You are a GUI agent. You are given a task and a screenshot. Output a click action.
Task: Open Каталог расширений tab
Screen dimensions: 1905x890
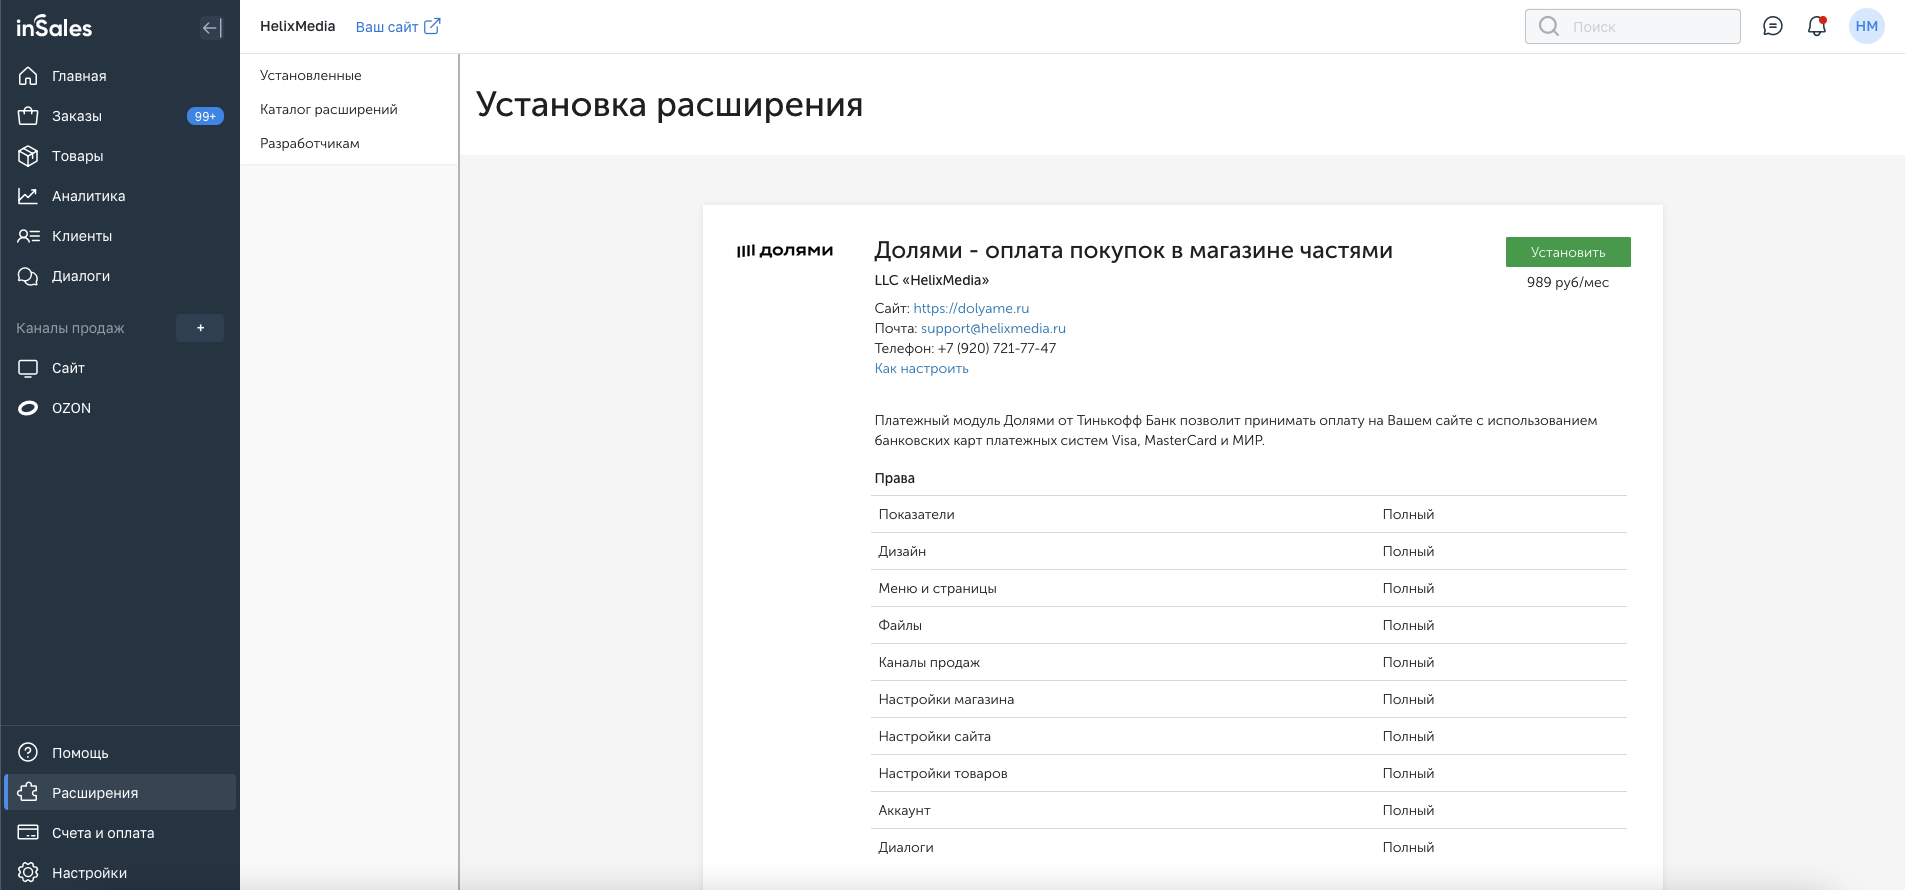click(329, 109)
